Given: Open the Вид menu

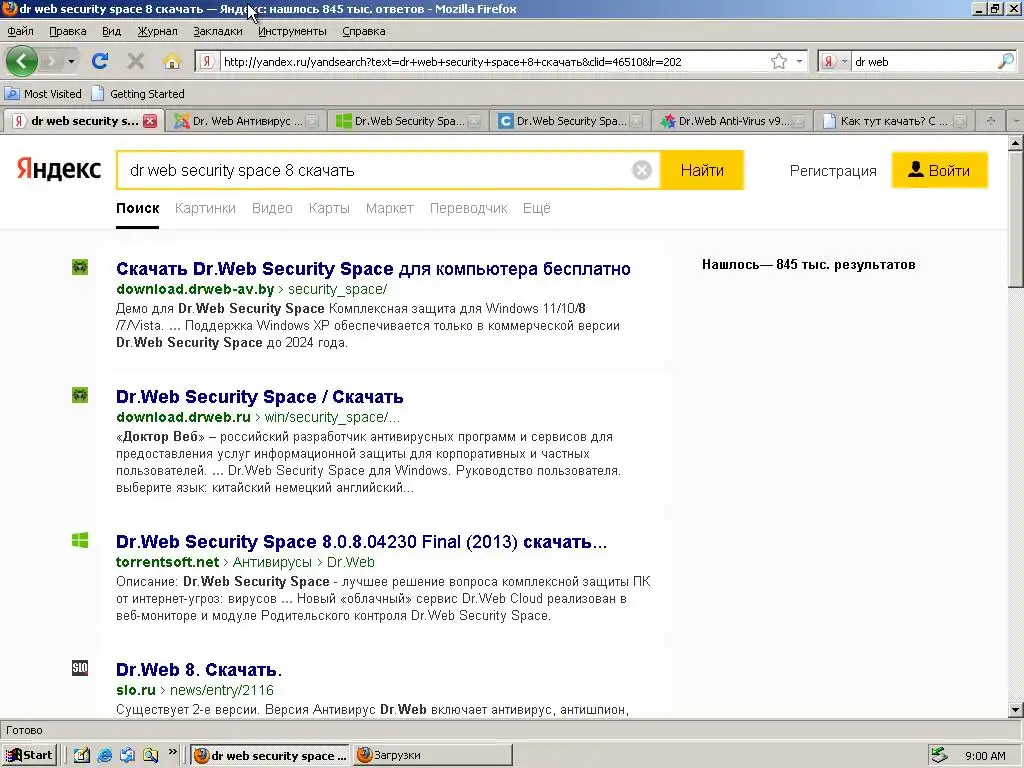Looking at the screenshot, I should (x=112, y=31).
